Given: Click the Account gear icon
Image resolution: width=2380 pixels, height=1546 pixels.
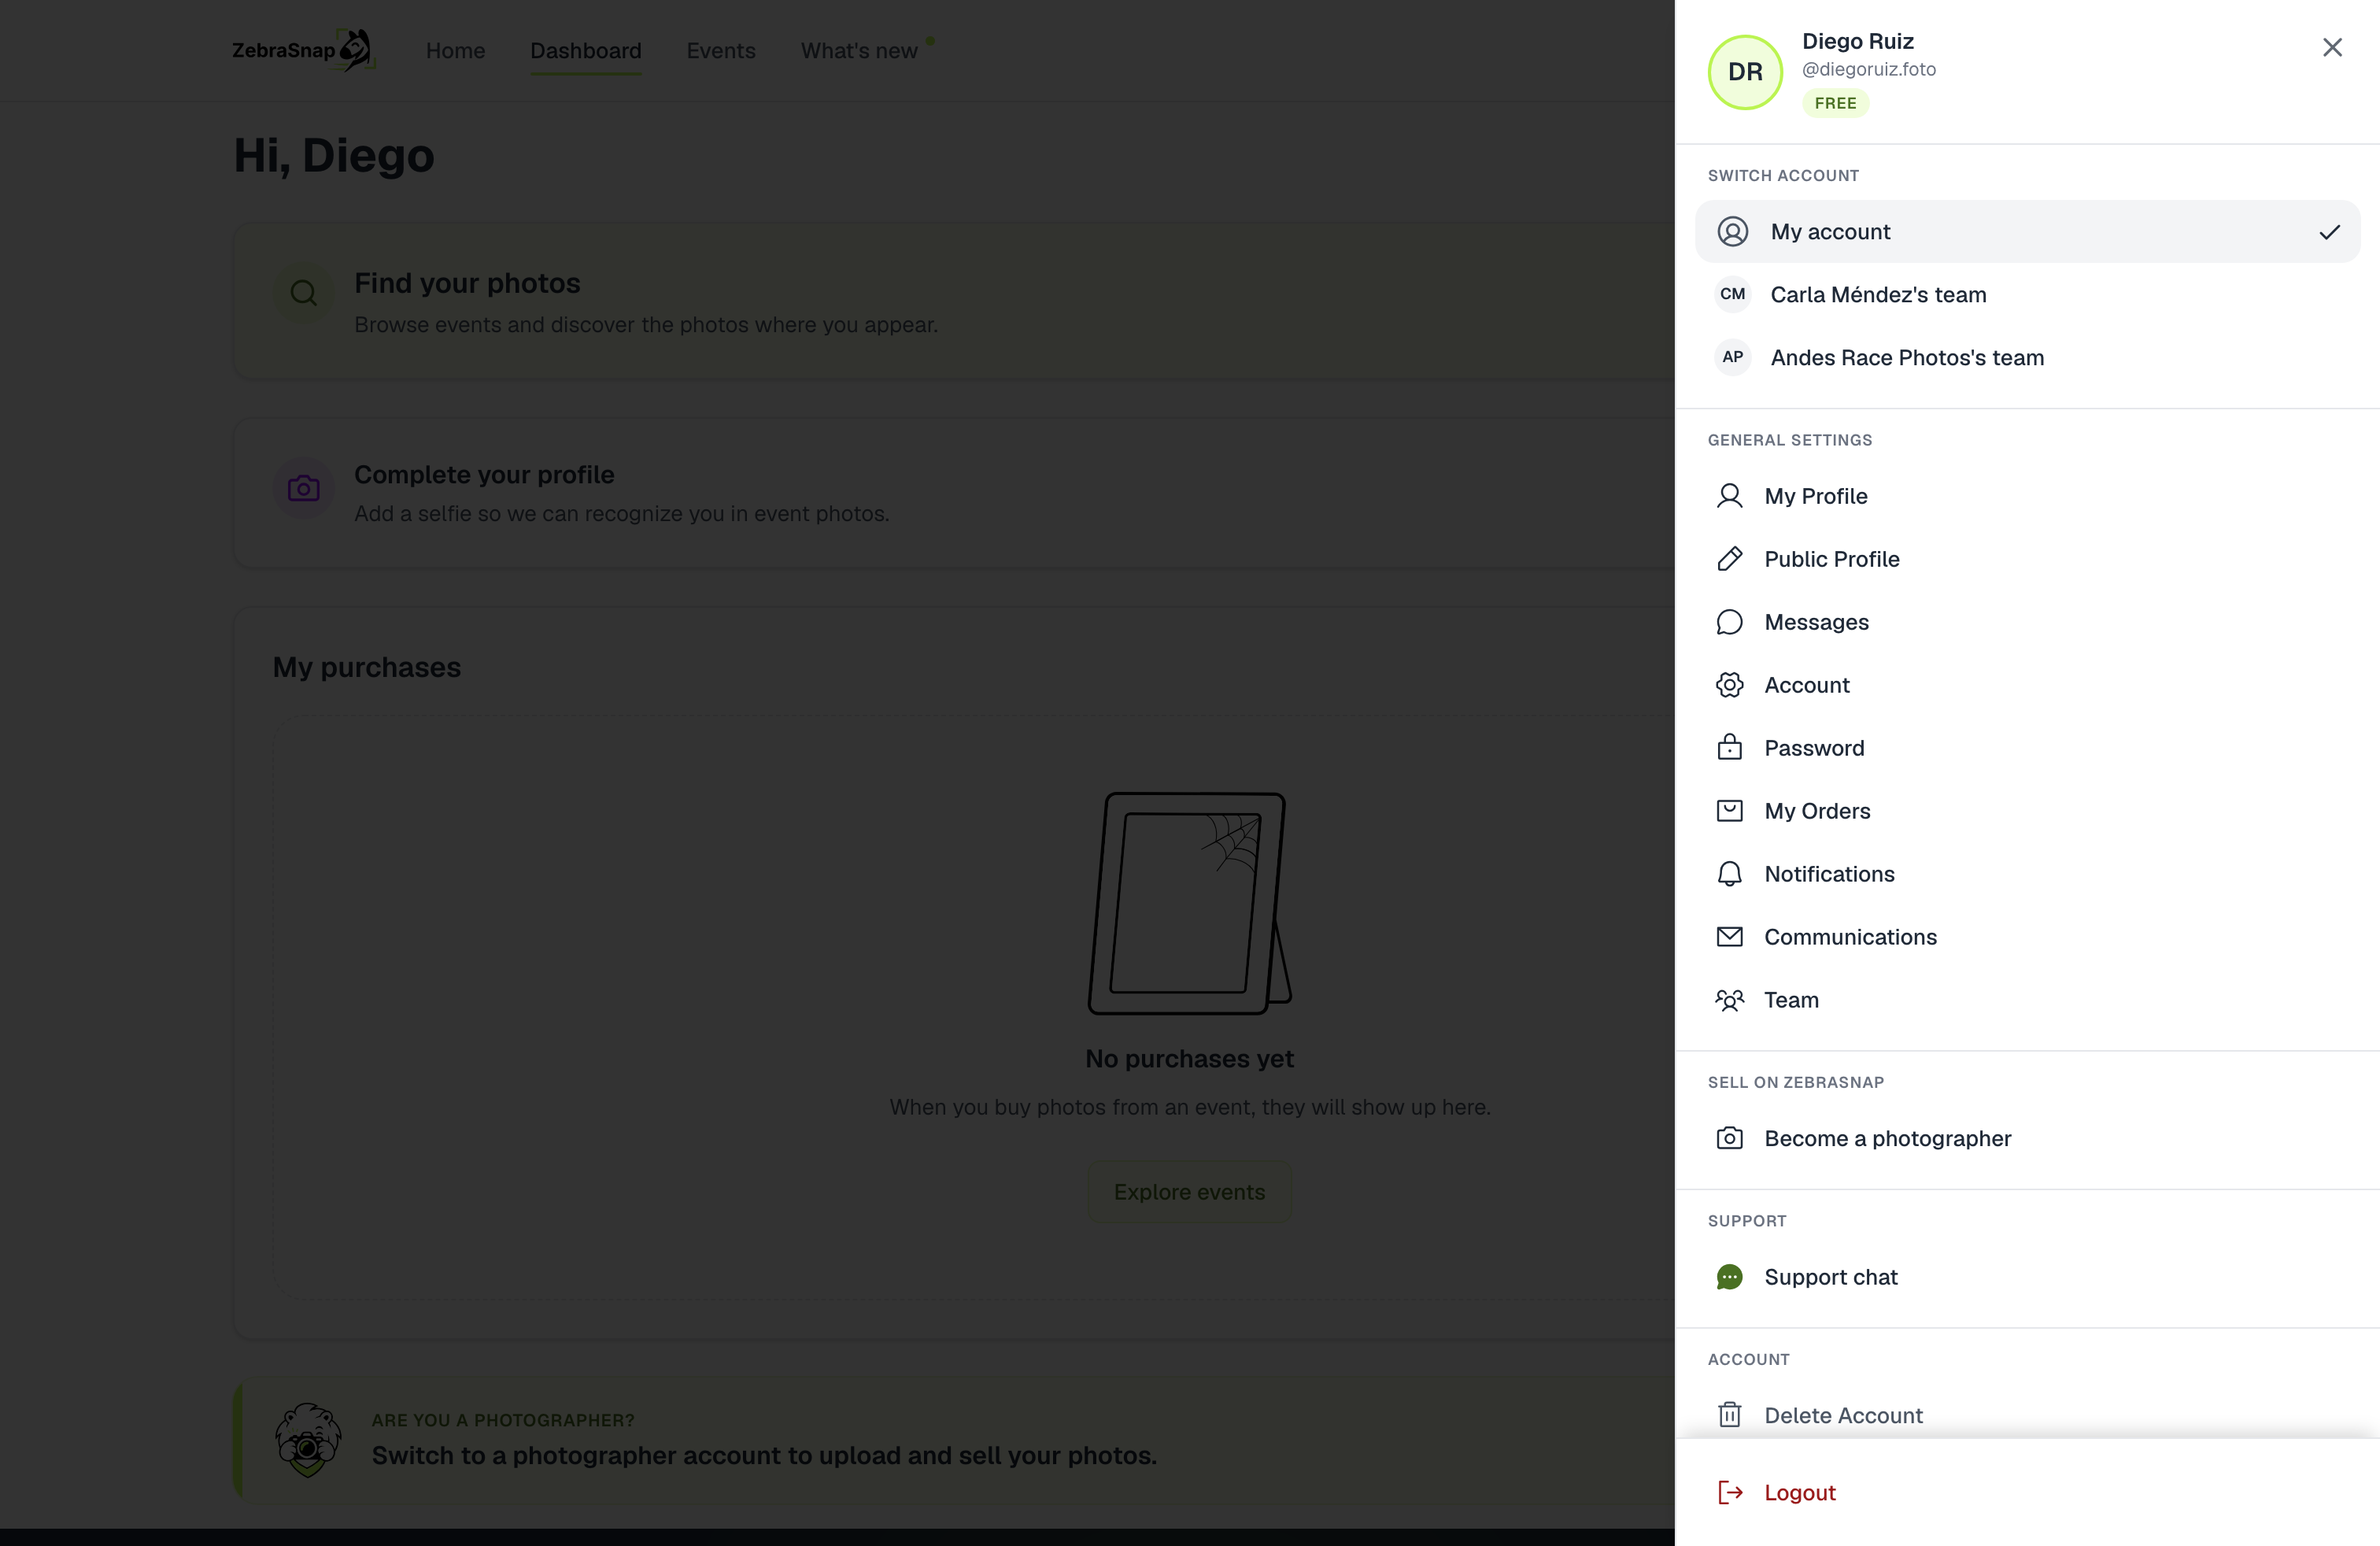Looking at the screenshot, I should click(x=1730, y=685).
